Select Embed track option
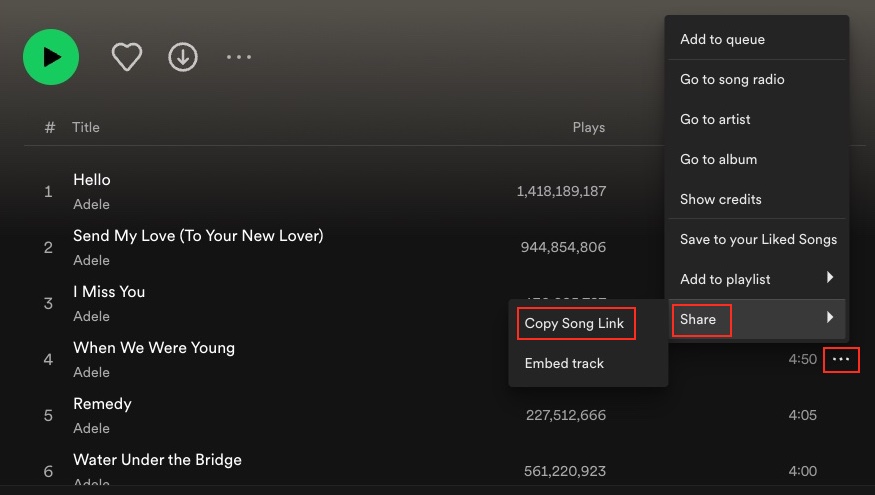 [x=564, y=364]
